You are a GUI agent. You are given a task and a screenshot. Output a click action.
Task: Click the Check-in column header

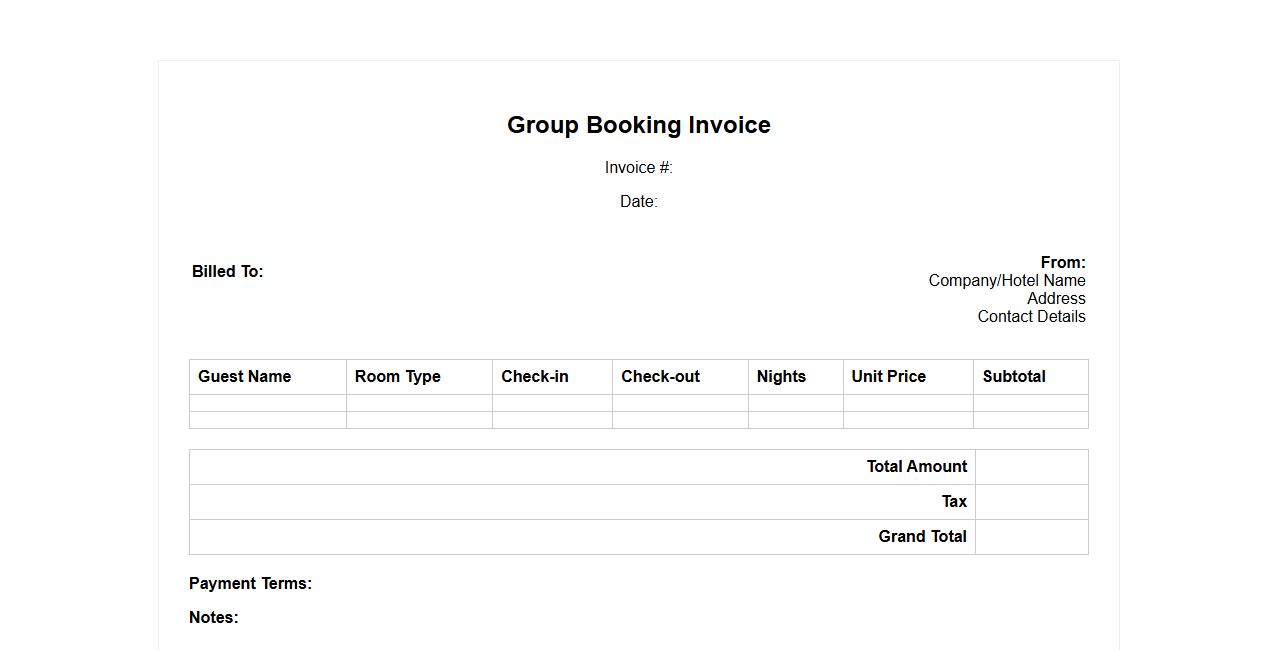[x=535, y=376]
